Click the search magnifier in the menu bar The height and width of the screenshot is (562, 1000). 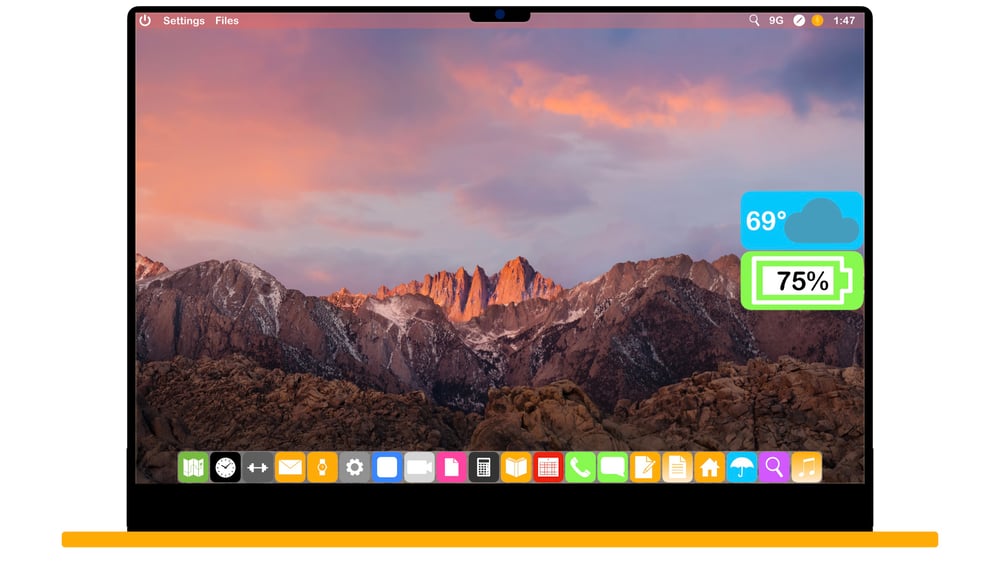(754, 20)
